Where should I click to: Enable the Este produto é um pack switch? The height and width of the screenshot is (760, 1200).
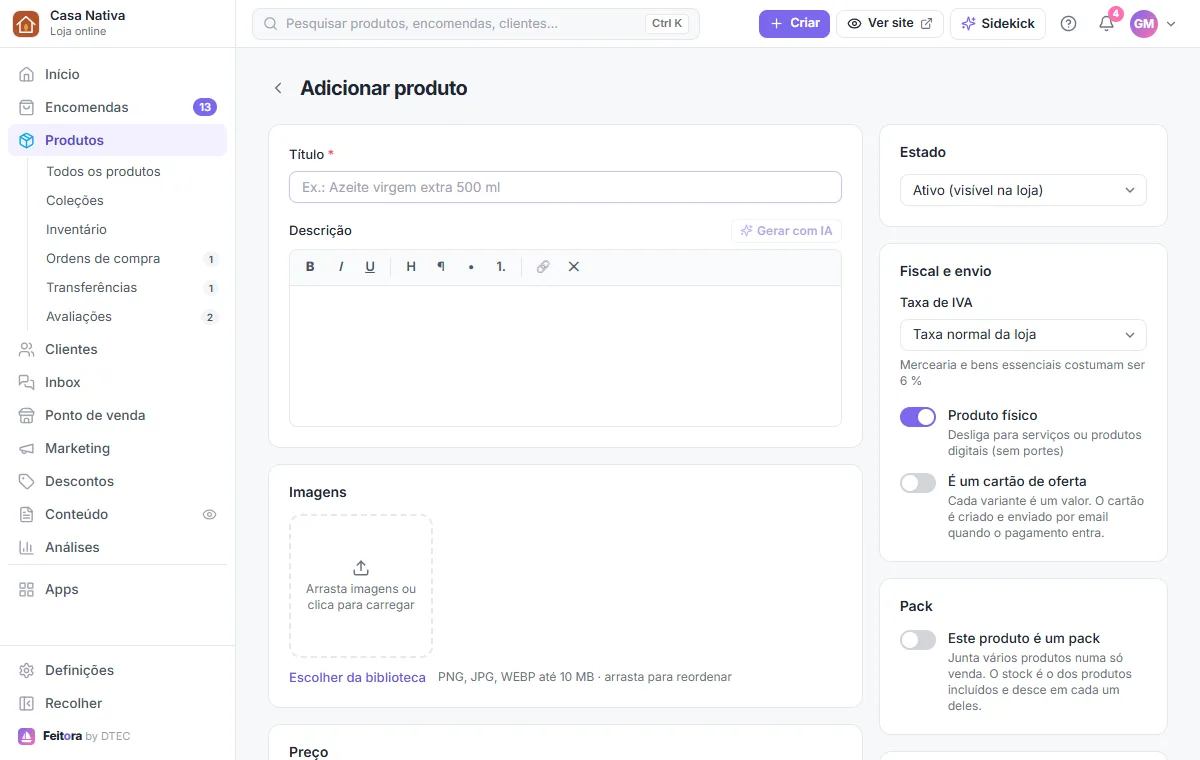point(918,640)
